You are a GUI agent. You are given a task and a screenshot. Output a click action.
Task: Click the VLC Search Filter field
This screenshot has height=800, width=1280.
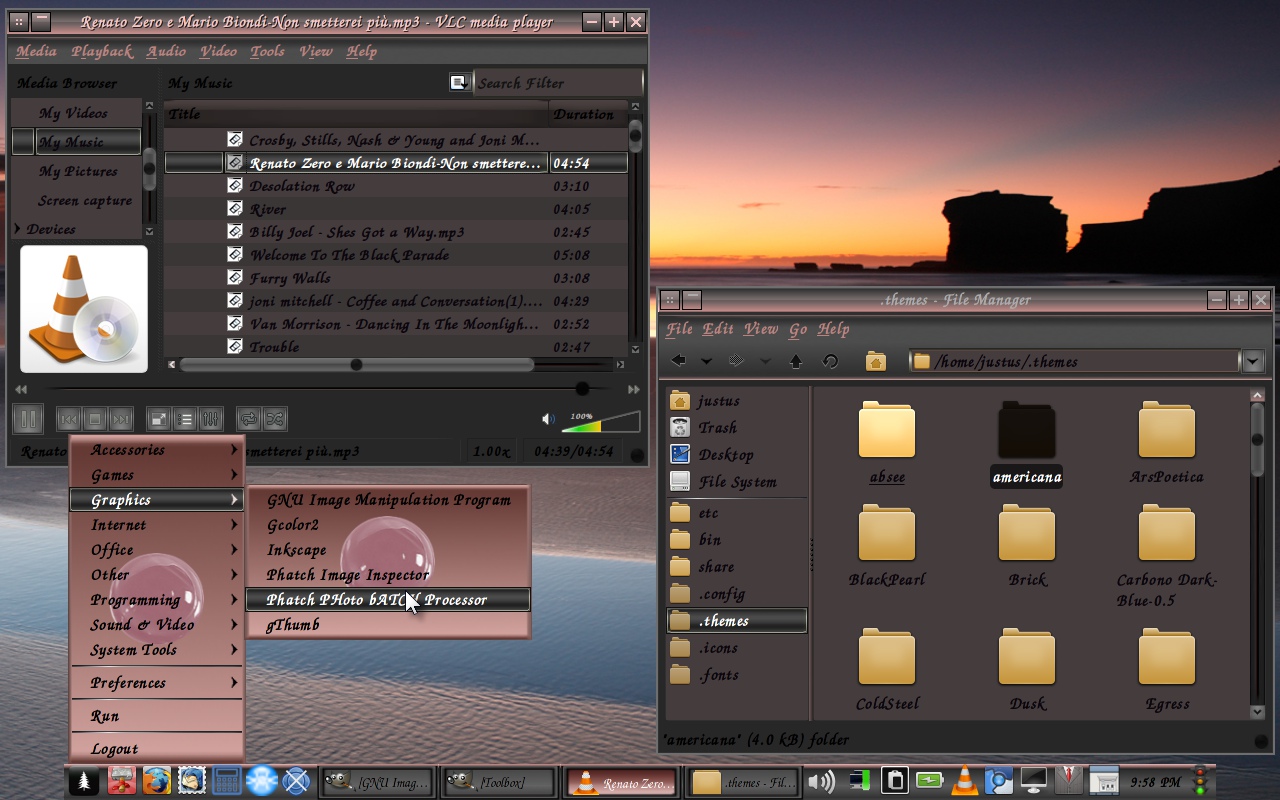pyautogui.click(x=558, y=83)
